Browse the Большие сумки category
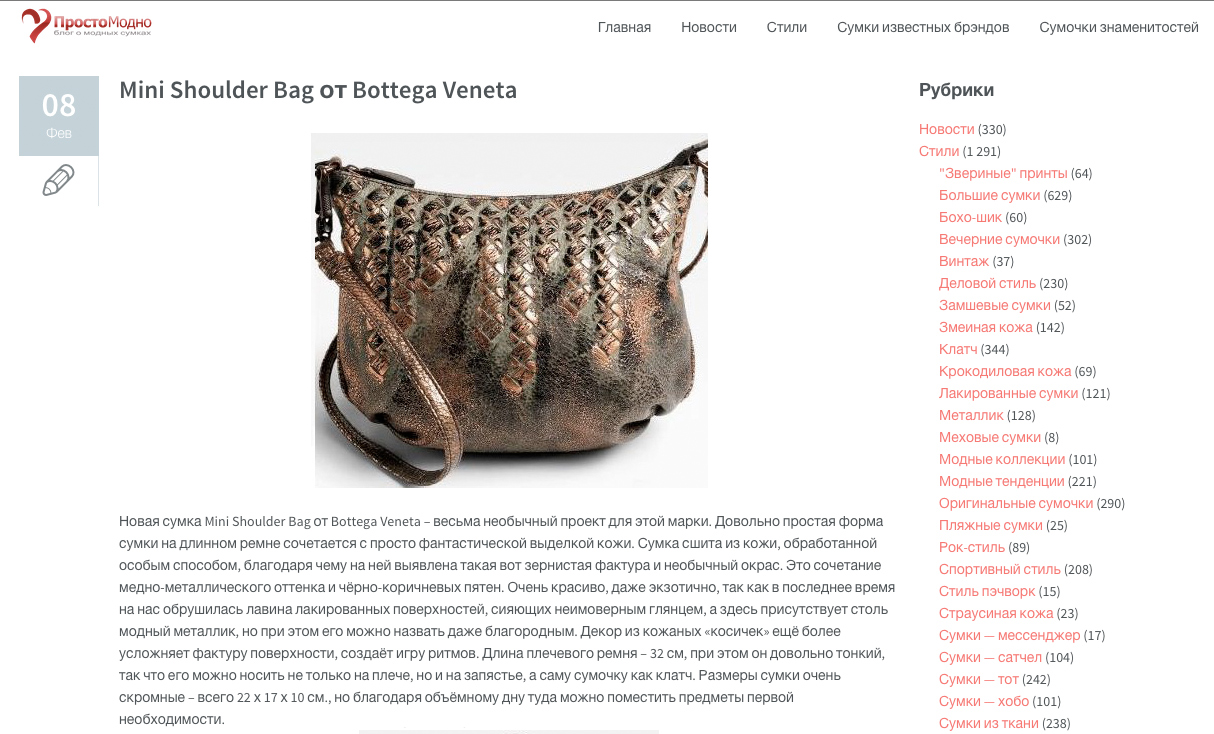 coord(989,195)
